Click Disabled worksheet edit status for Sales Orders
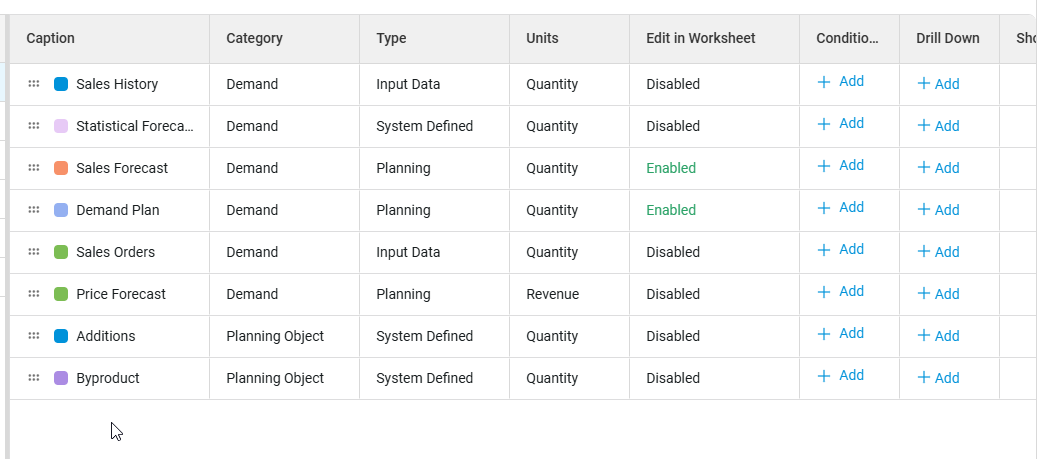The height and width of the screenshot is (459, 1043). (x=673, y=252)
